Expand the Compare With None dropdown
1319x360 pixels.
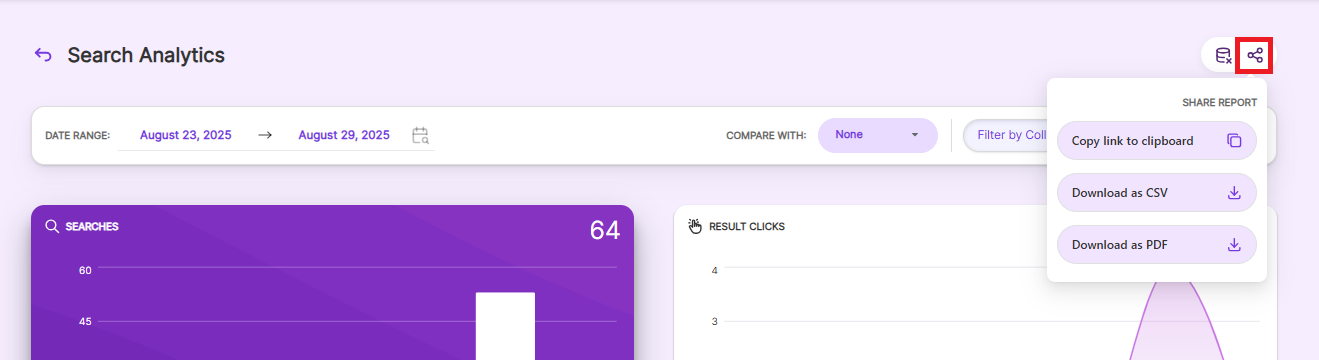(x=877, y=135)
